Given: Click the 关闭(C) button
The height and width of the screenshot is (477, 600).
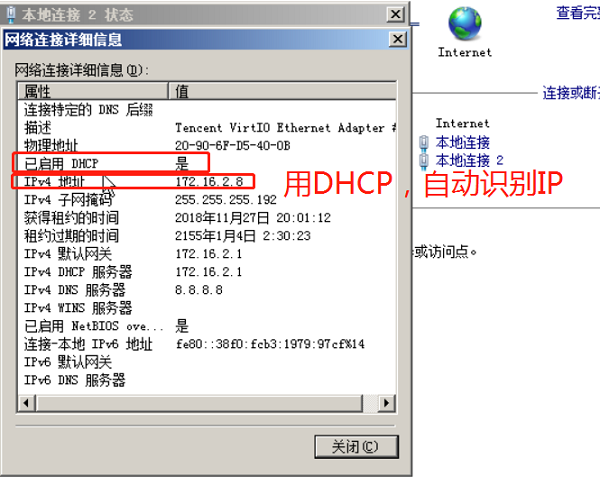Looking at the screenshot, I should coord(356,446).
